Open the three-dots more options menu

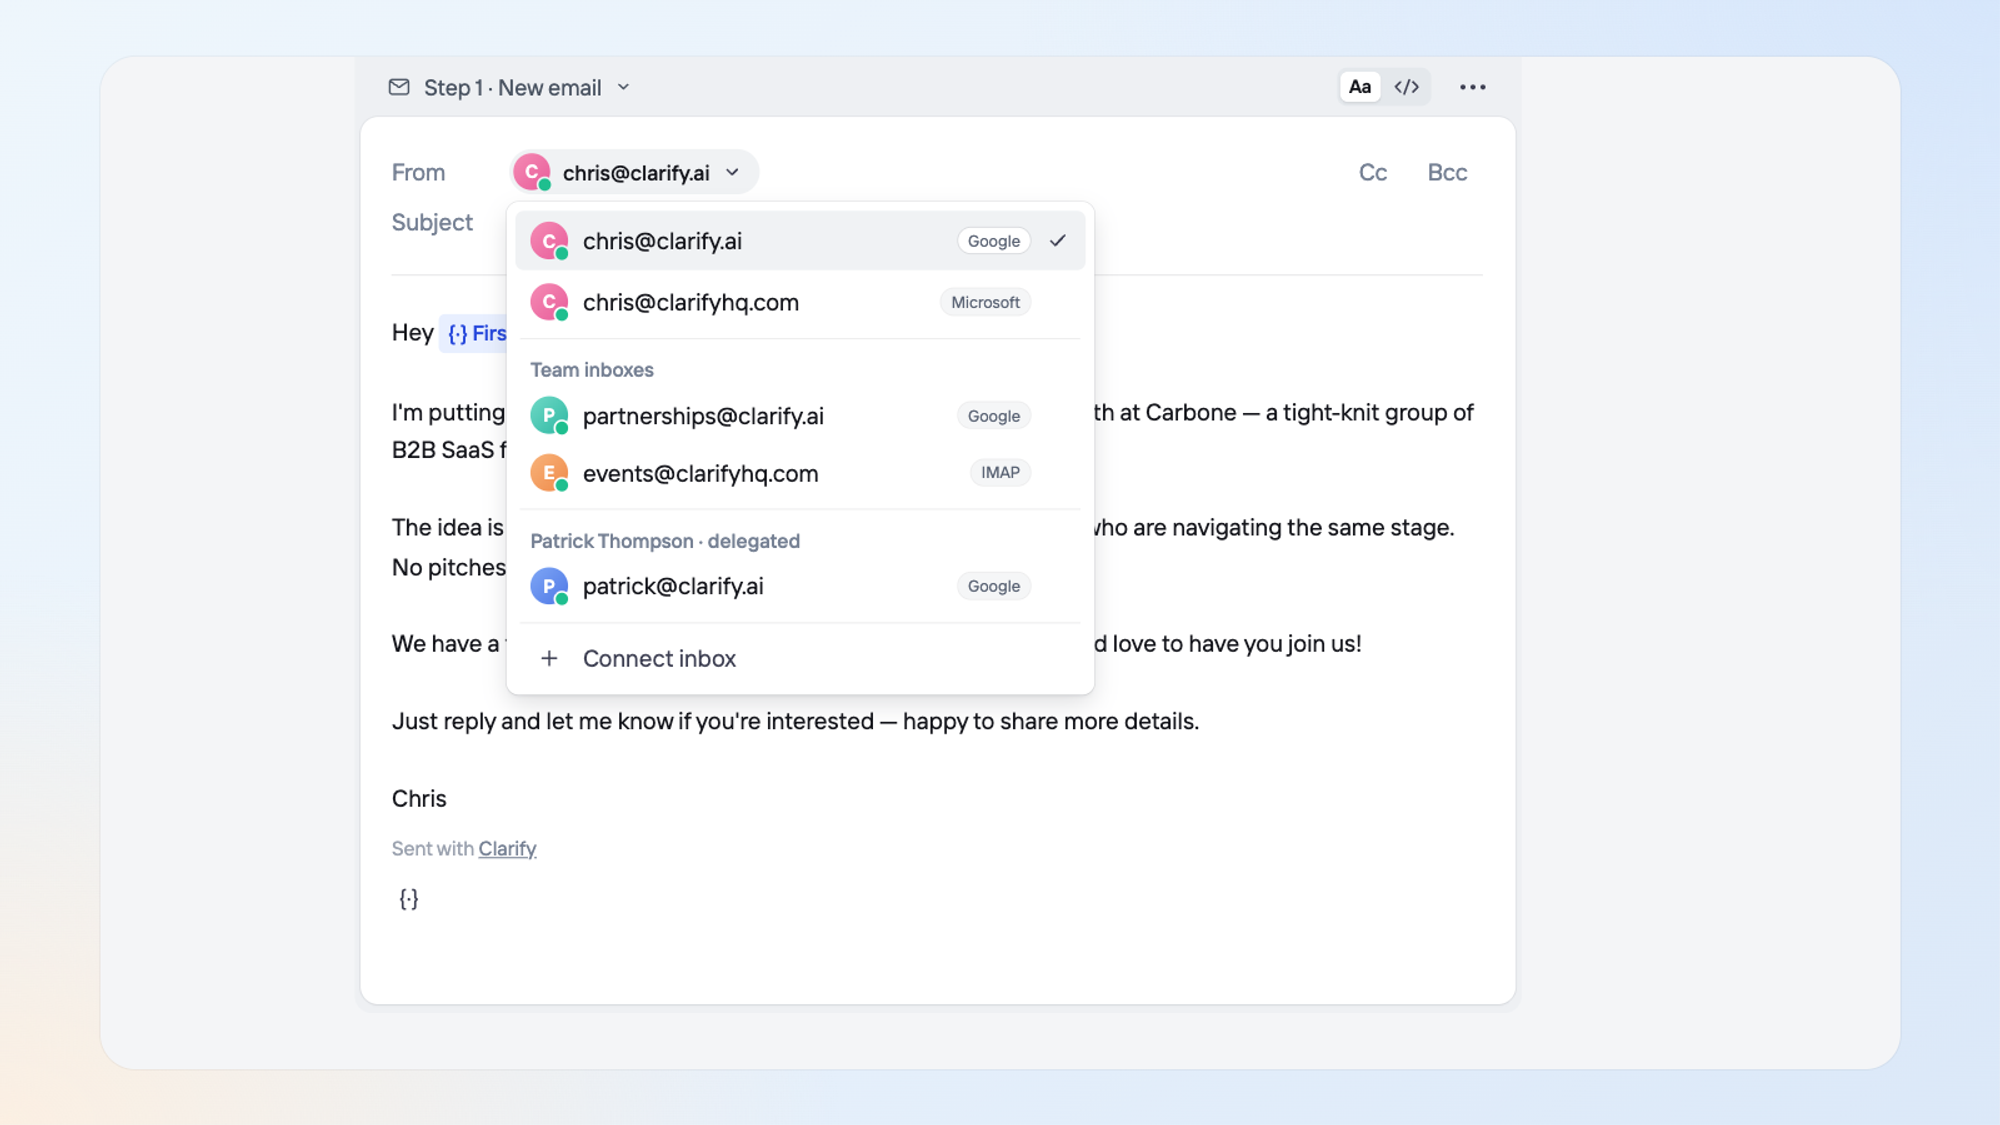click(1472, 87)
